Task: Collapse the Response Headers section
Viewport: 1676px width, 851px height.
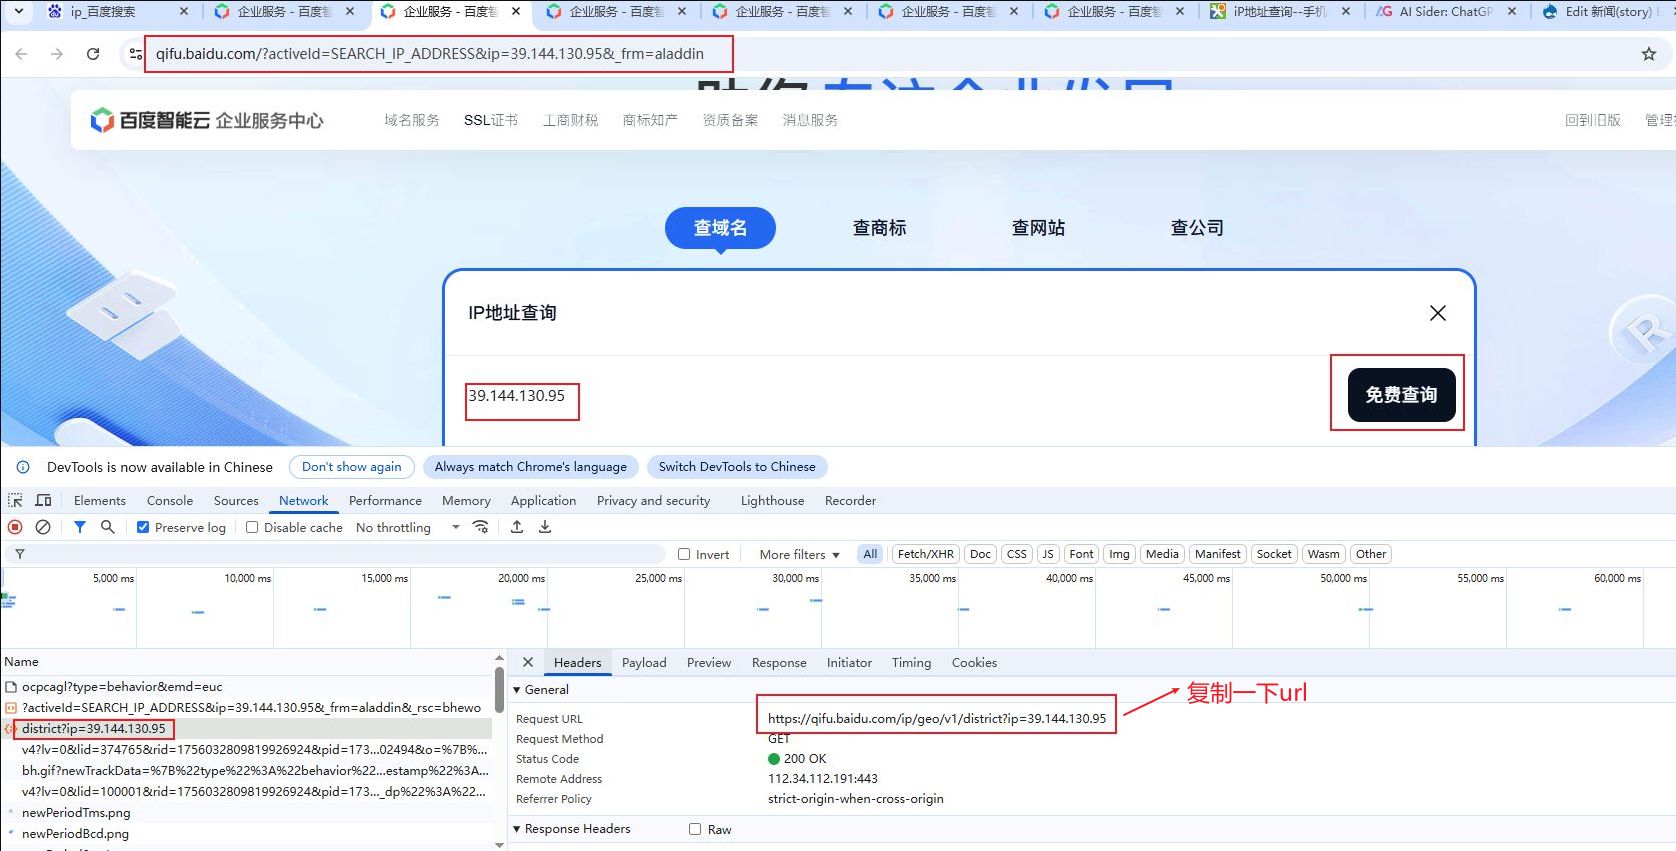Action: (x=572, y=829)
